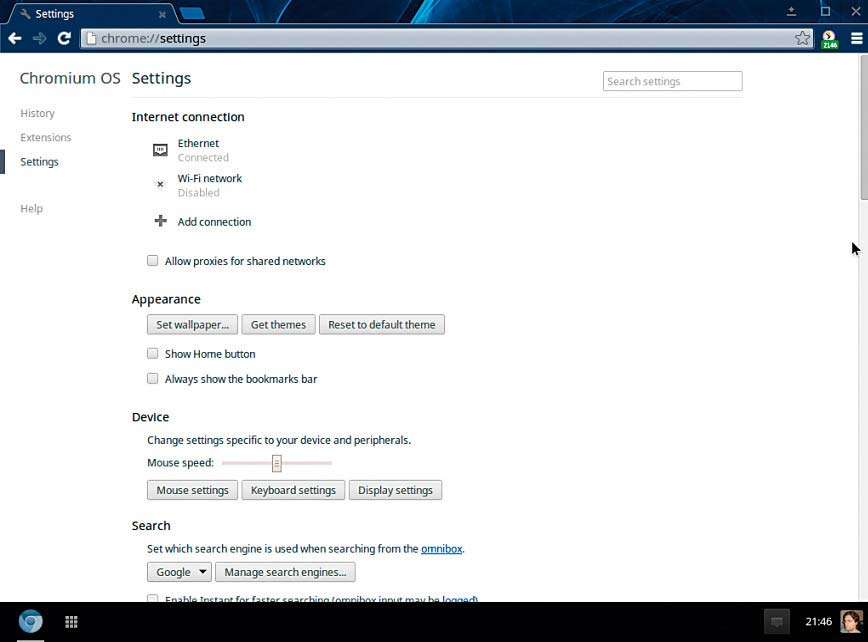This screenshot has height=642, width=868.
Task: Reload the settings page
Action: (x=64, y=38)
